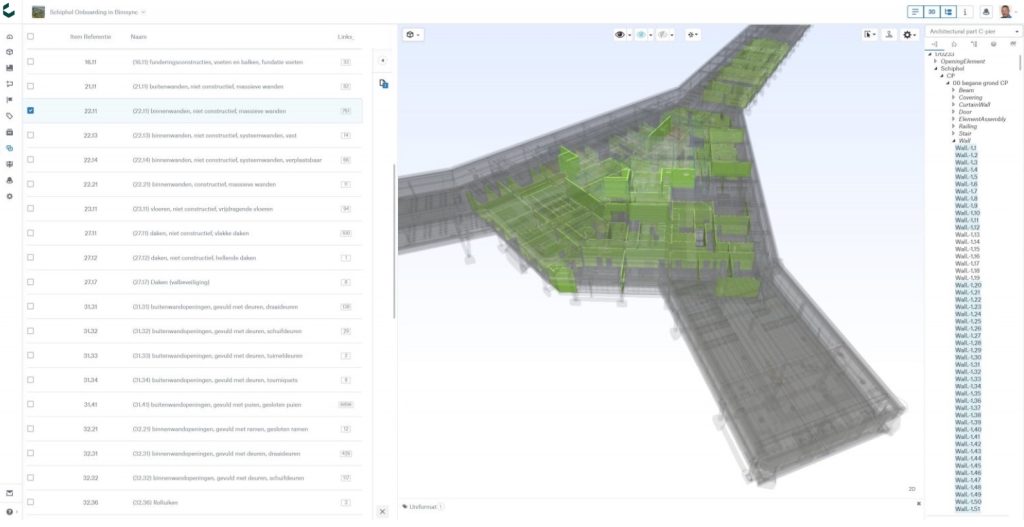This screenshot has height=527, width=1024.
Task: Click link count badge for row 22.11
Action: [x=345, y=111]
